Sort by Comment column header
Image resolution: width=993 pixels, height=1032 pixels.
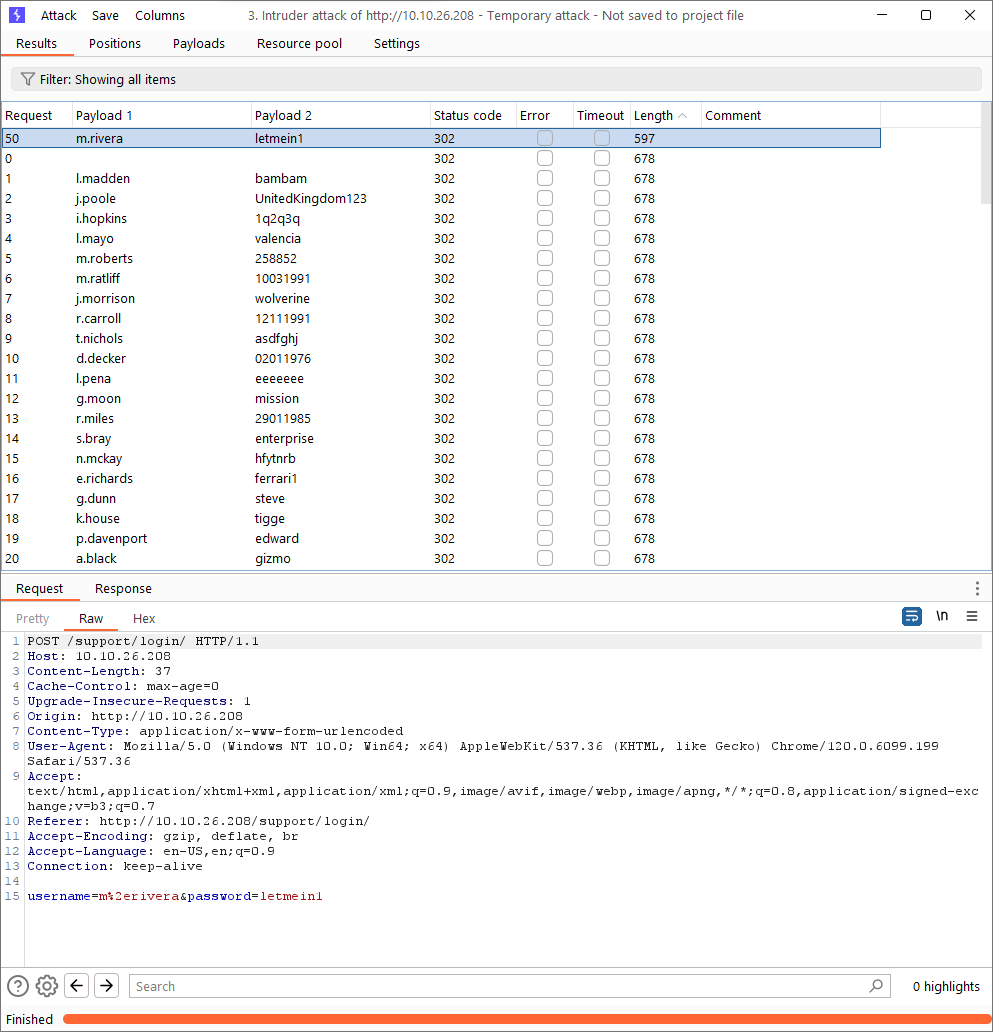click(x=791, y=116)
